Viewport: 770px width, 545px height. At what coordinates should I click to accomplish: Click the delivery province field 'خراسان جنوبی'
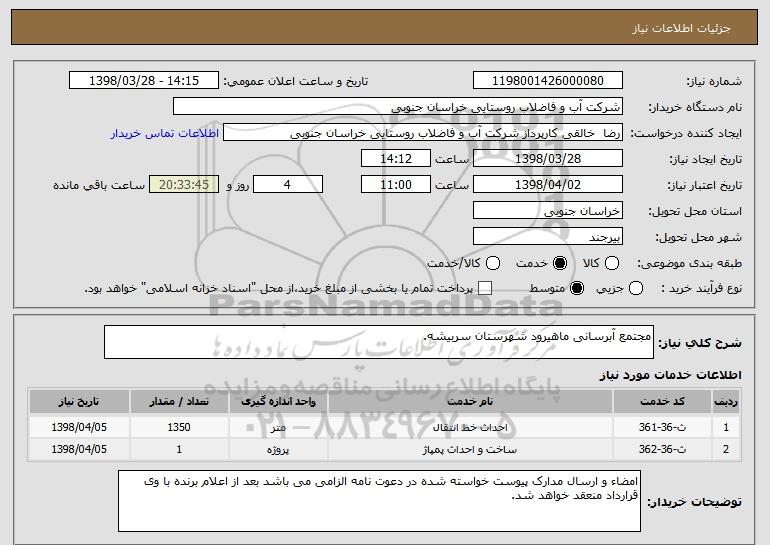tap(548, 211)
